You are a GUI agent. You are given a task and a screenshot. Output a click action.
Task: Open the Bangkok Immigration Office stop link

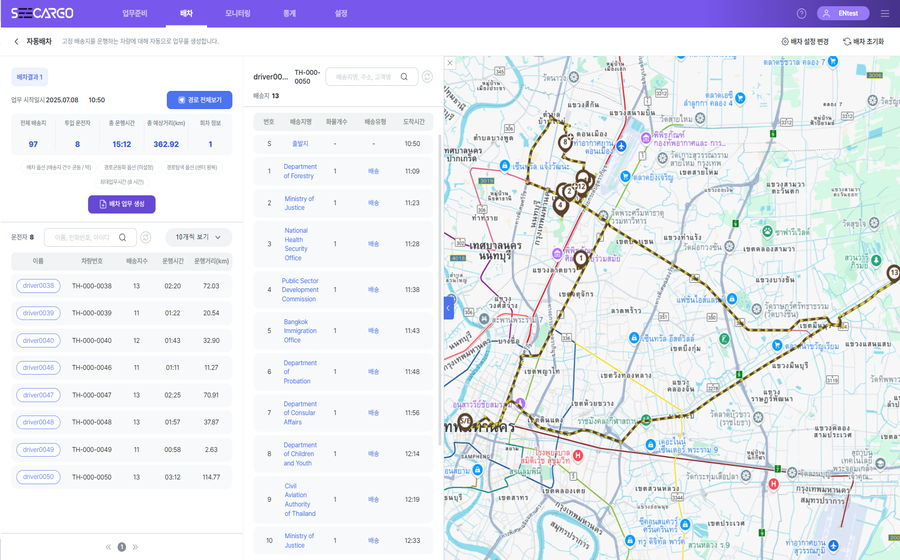(x=300, y=330)
